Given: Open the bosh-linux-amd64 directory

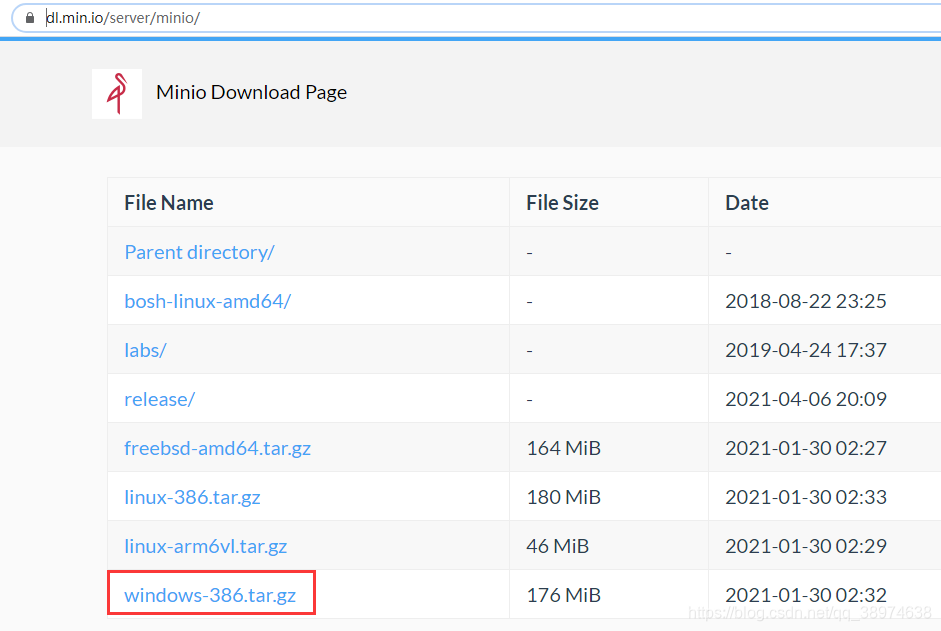Looking at the screenshot, I should tap(207, 300).
